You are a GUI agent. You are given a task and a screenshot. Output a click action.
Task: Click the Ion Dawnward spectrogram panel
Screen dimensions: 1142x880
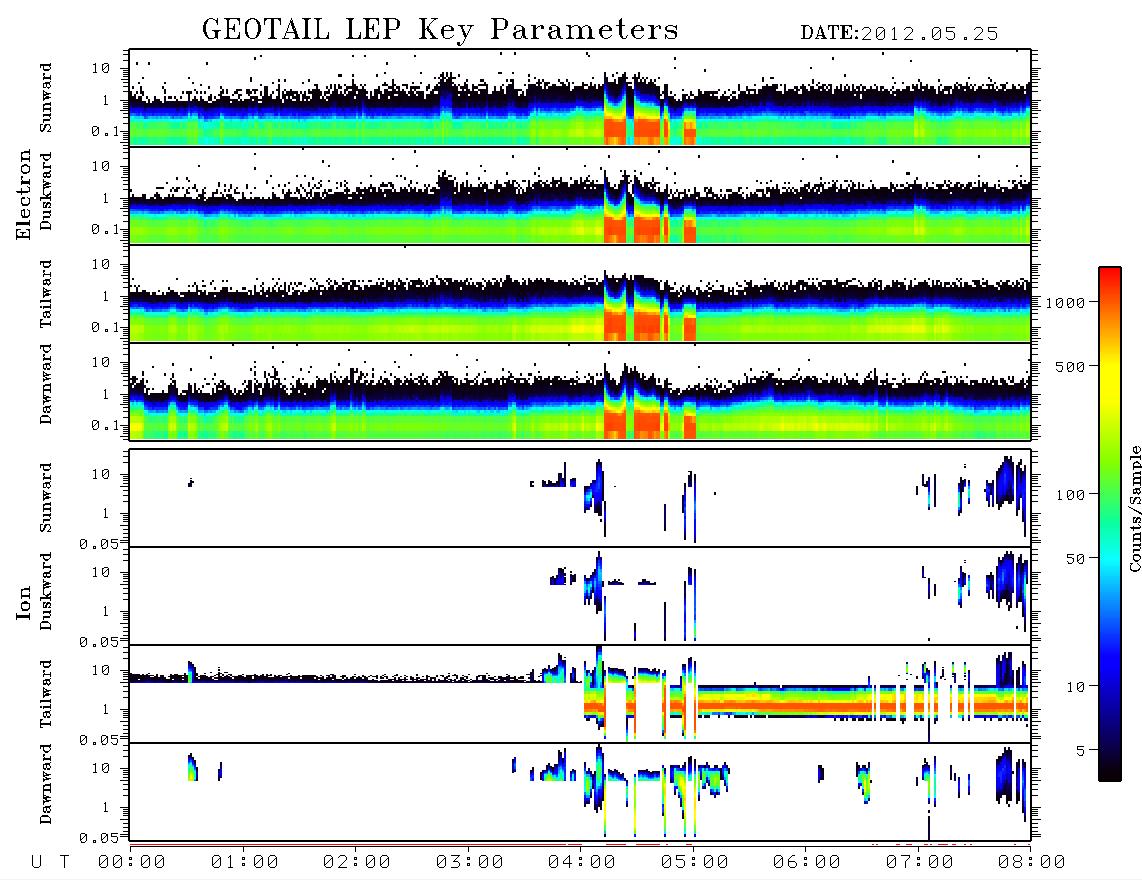pos(580,792)
